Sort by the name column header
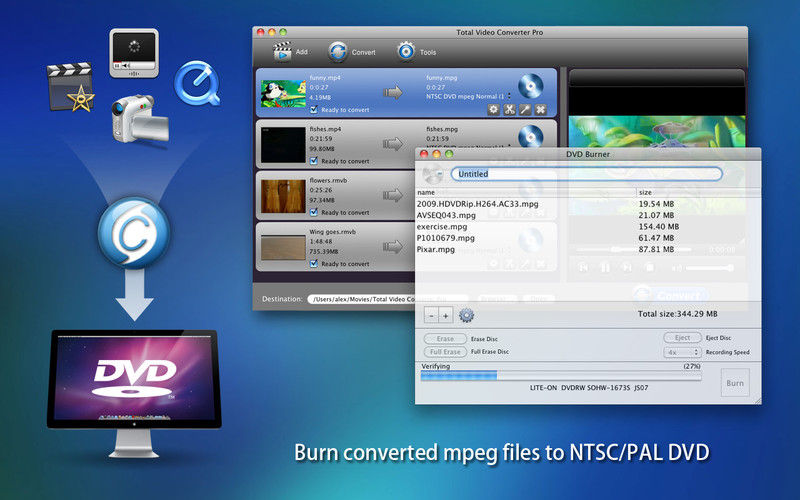The width and height of the screenshot is (800, 500). pyautogui.click(x=526, y=192)
